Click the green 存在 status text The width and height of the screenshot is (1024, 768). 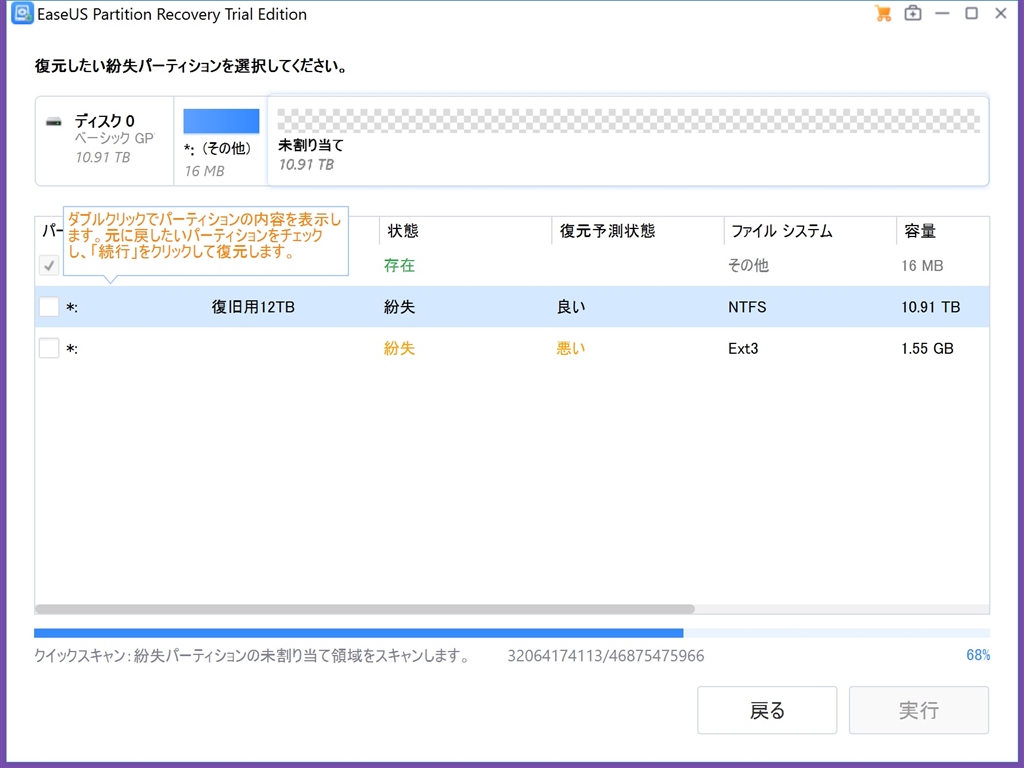pyautogui.click(x=399, y=265)
